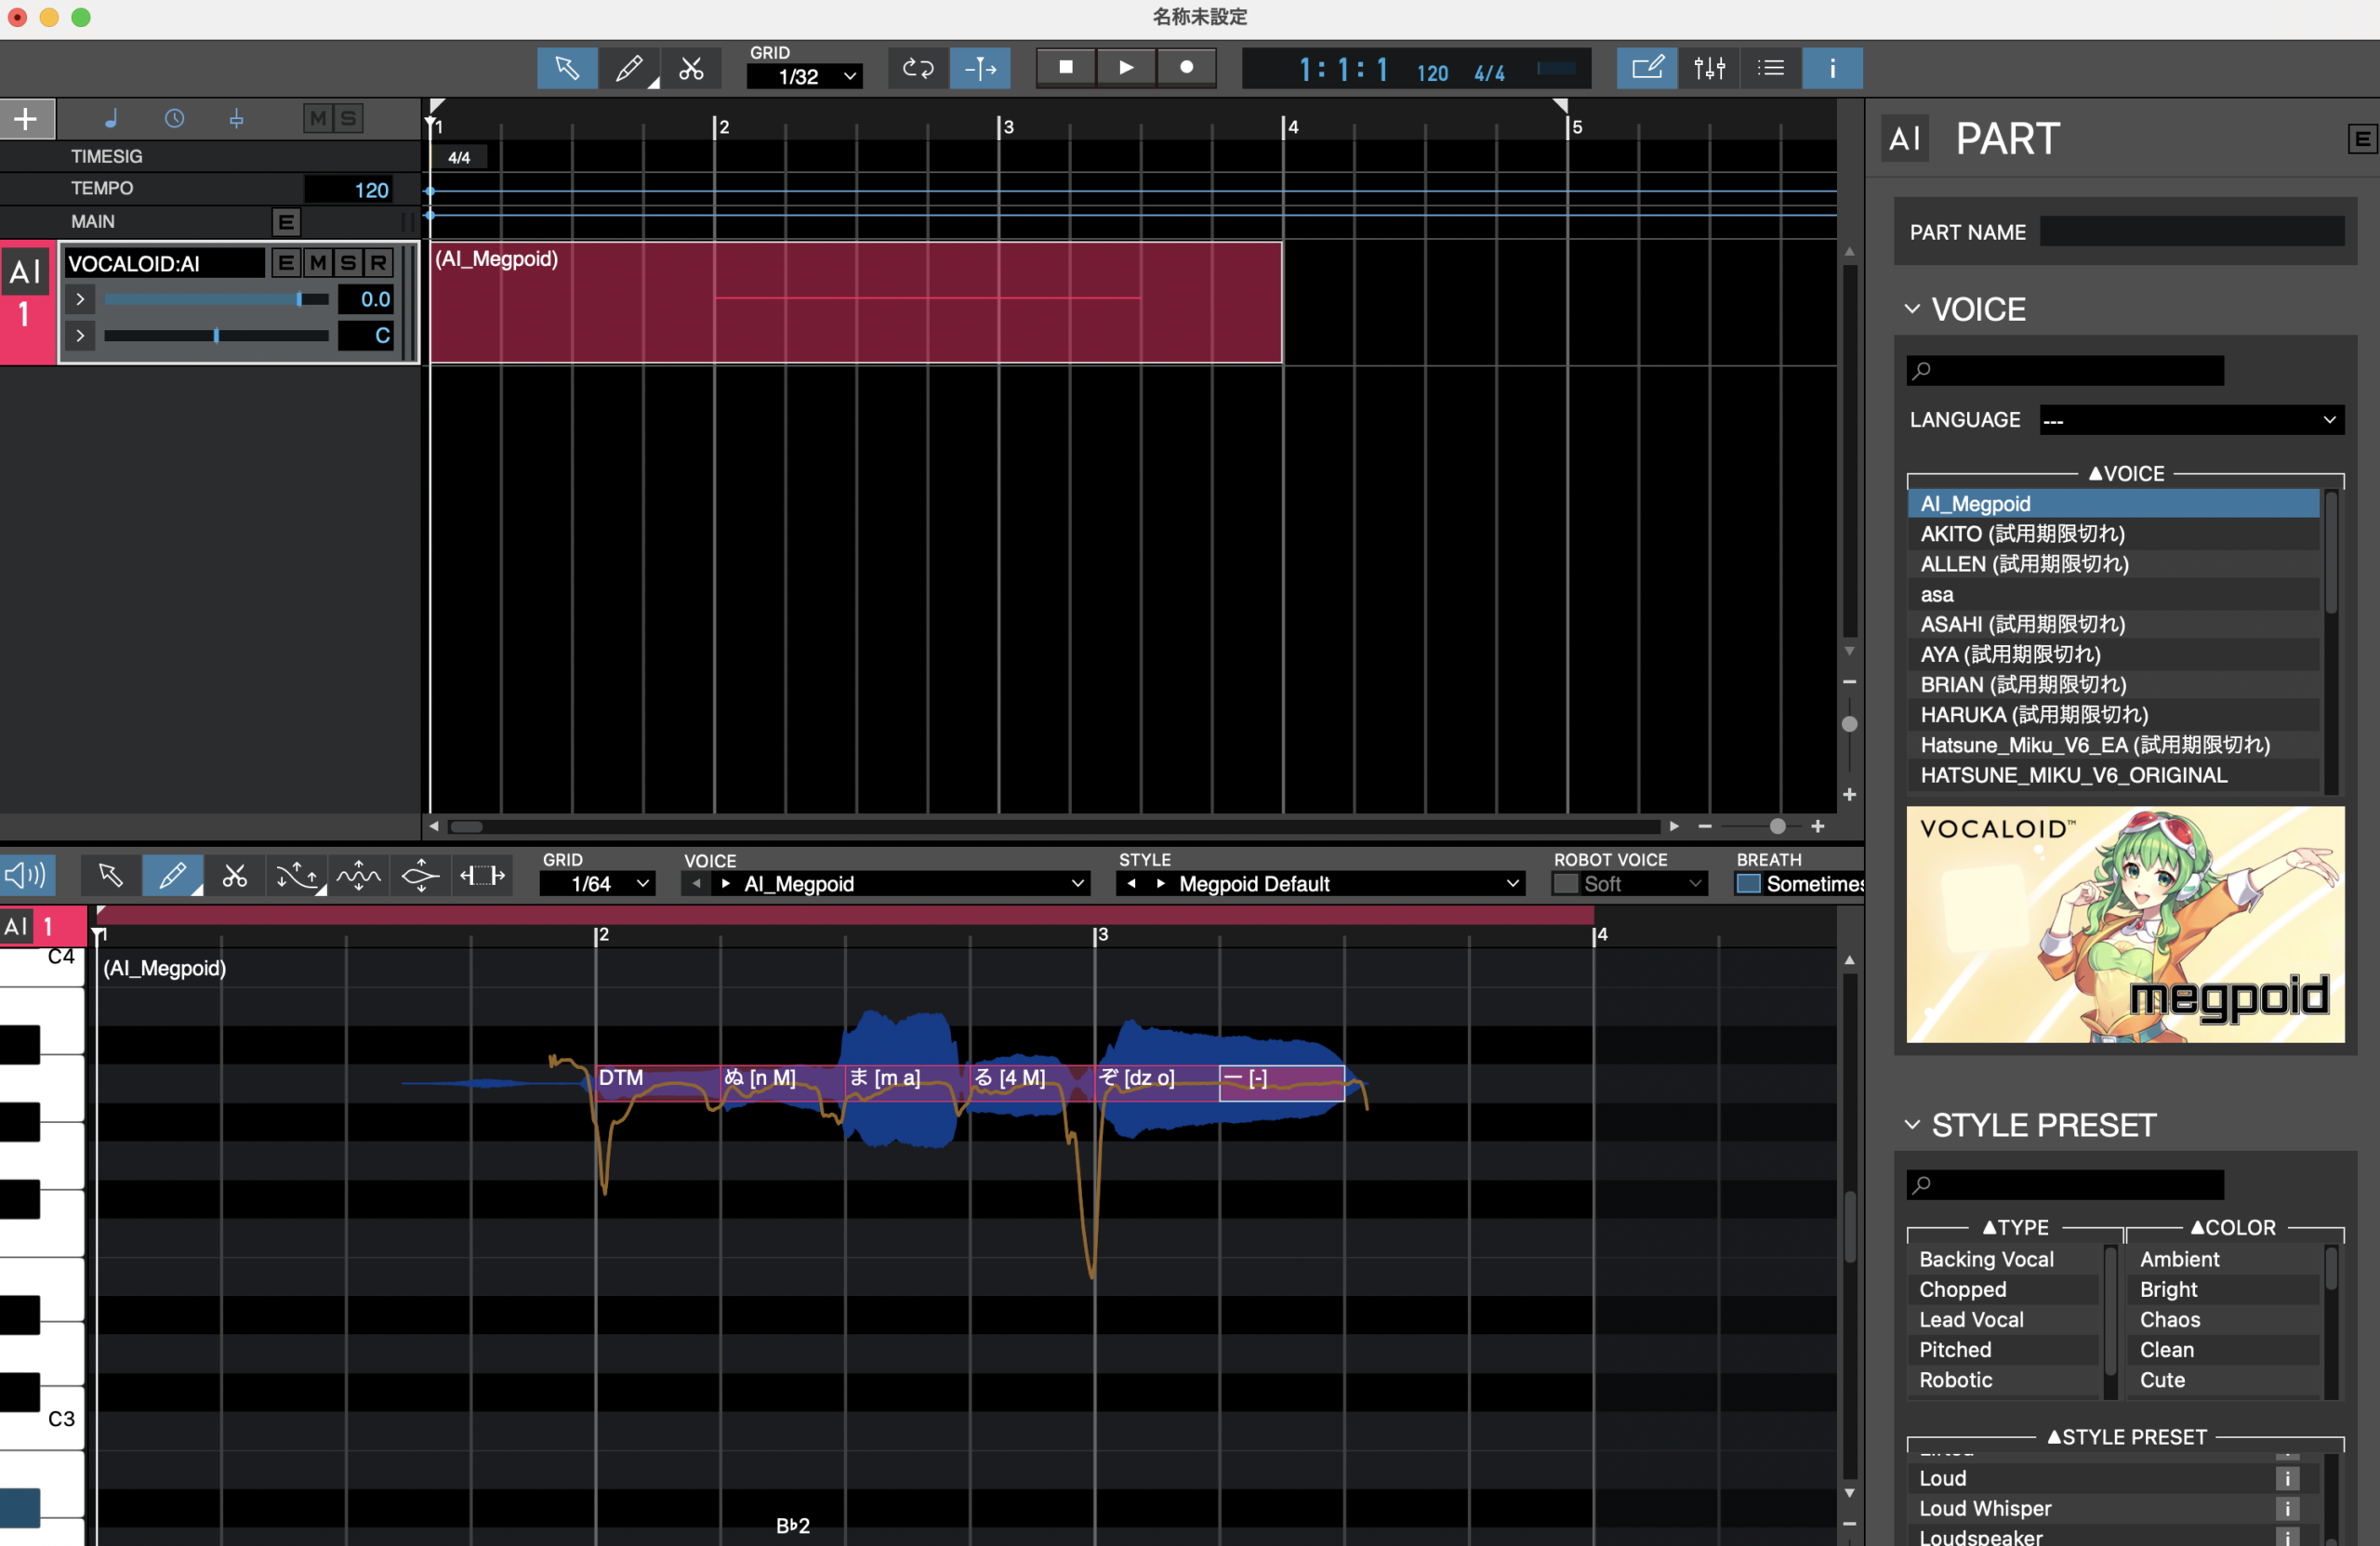This screenshot has height=1546, width=2380.
Task: Open the editor VOICE AI_Megpoid dropdown
Action: (x=913, y=884)
